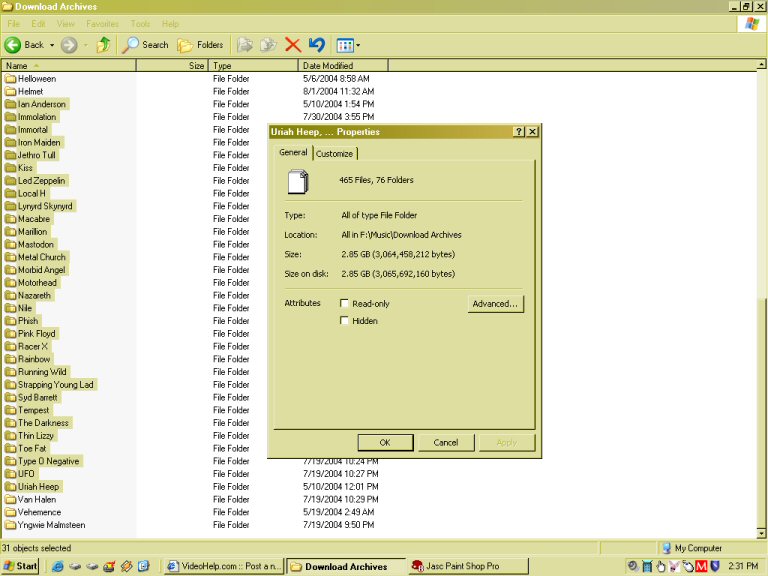Switch to Jasc Paint Shop Pro taskbar

(468, 566)
